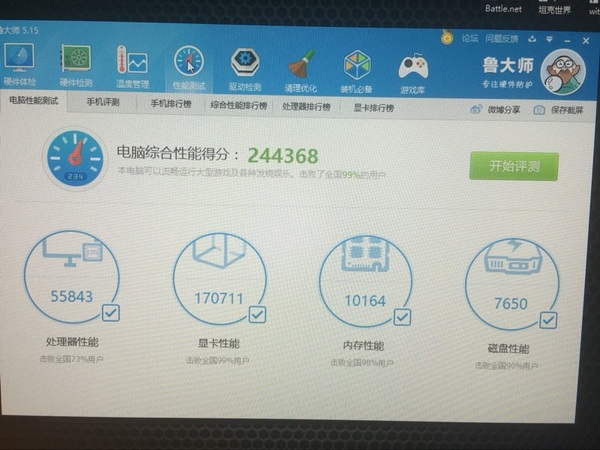Image resolution: width=600 pixels, height=450 pixels.
Task: Switch to the 电脑性能测试 tab
Action: [x=33, y=101]
